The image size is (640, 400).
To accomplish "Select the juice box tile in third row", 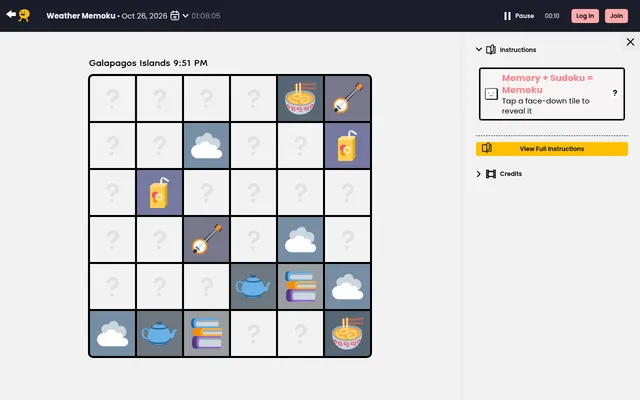I will click(x=159, y=193).
